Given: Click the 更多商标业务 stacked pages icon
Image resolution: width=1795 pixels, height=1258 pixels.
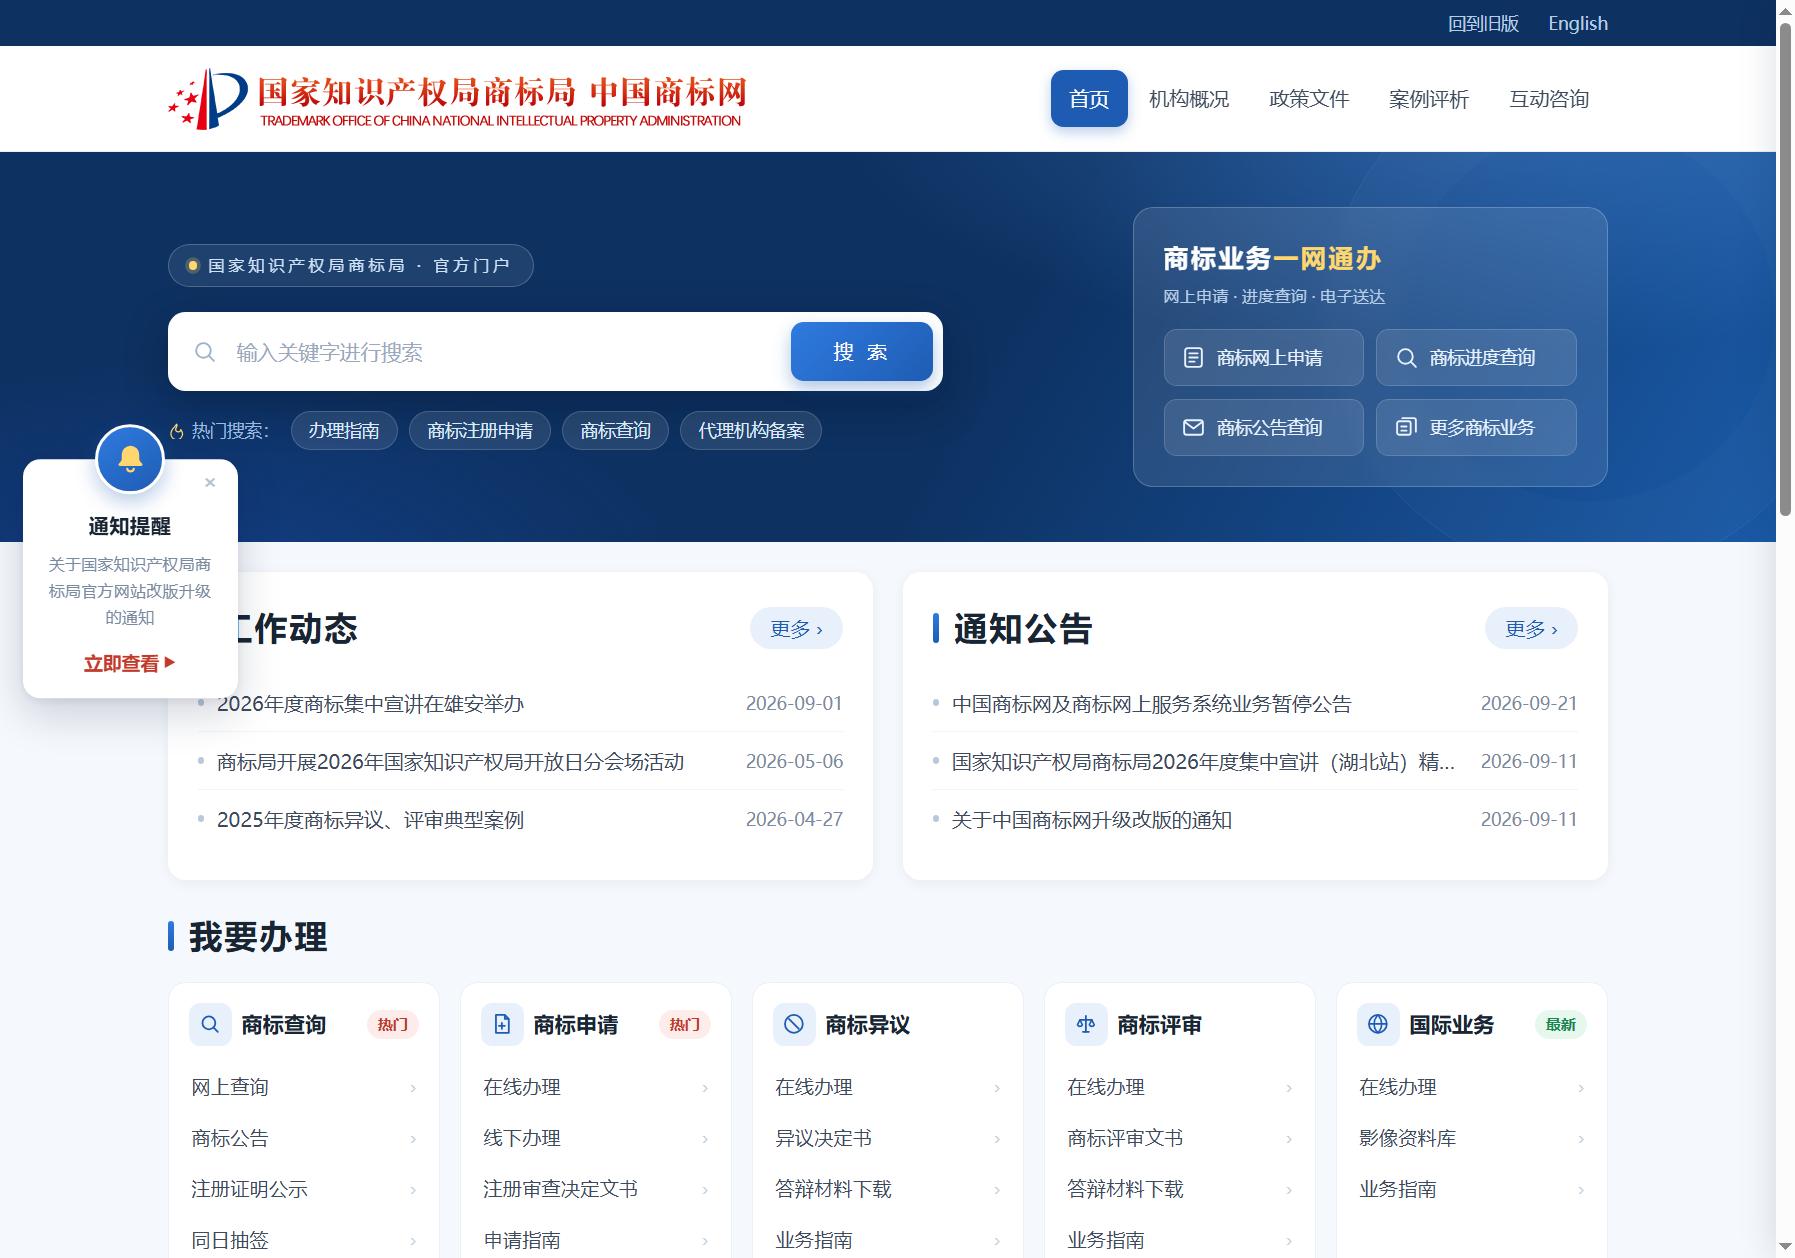Looking at the screenshot, I should (1406, 428).
